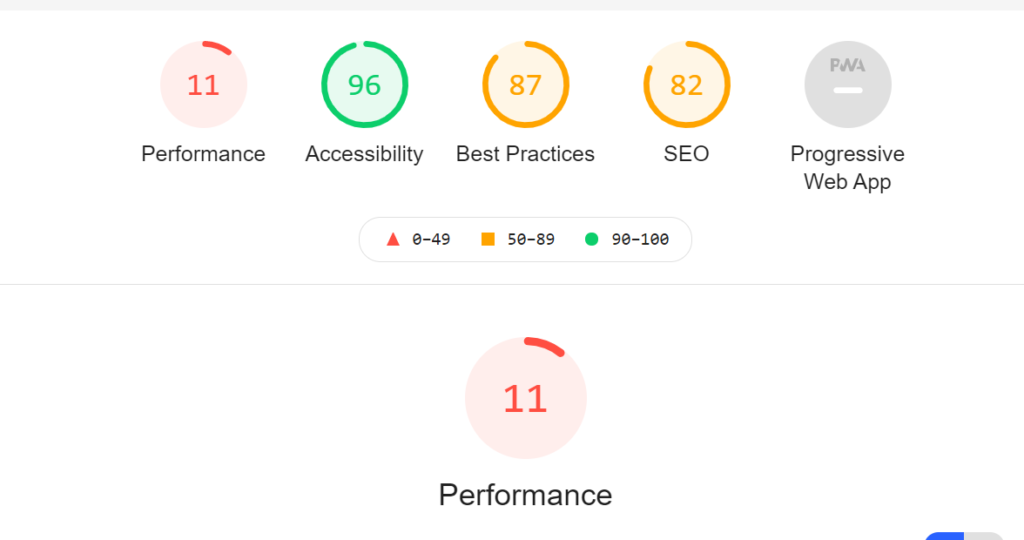The width and height of the screenshot is (1024, 540).
Task: Go to the Accessibility category label
Action: tap(364, 154)
